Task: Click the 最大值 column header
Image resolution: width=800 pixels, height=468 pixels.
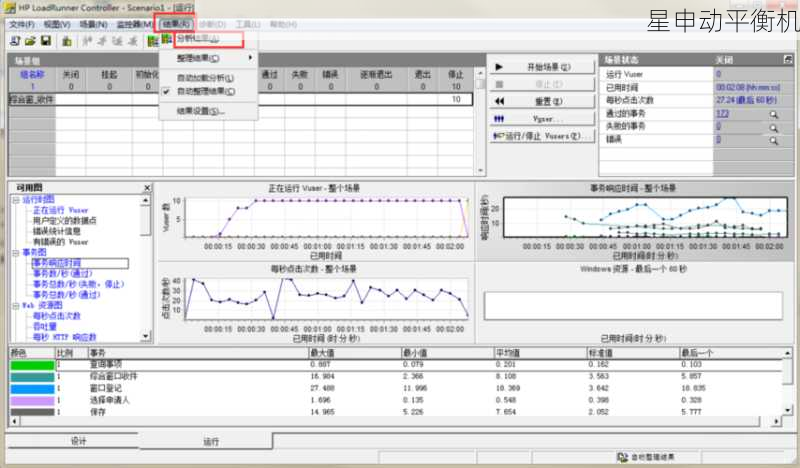Action: click(x=354, y=353)
